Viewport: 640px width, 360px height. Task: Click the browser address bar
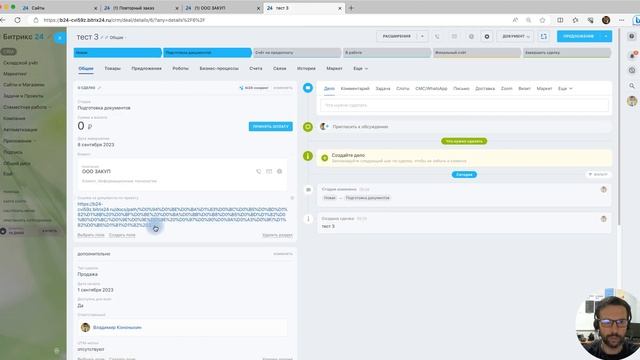click(x=269, y=20)
